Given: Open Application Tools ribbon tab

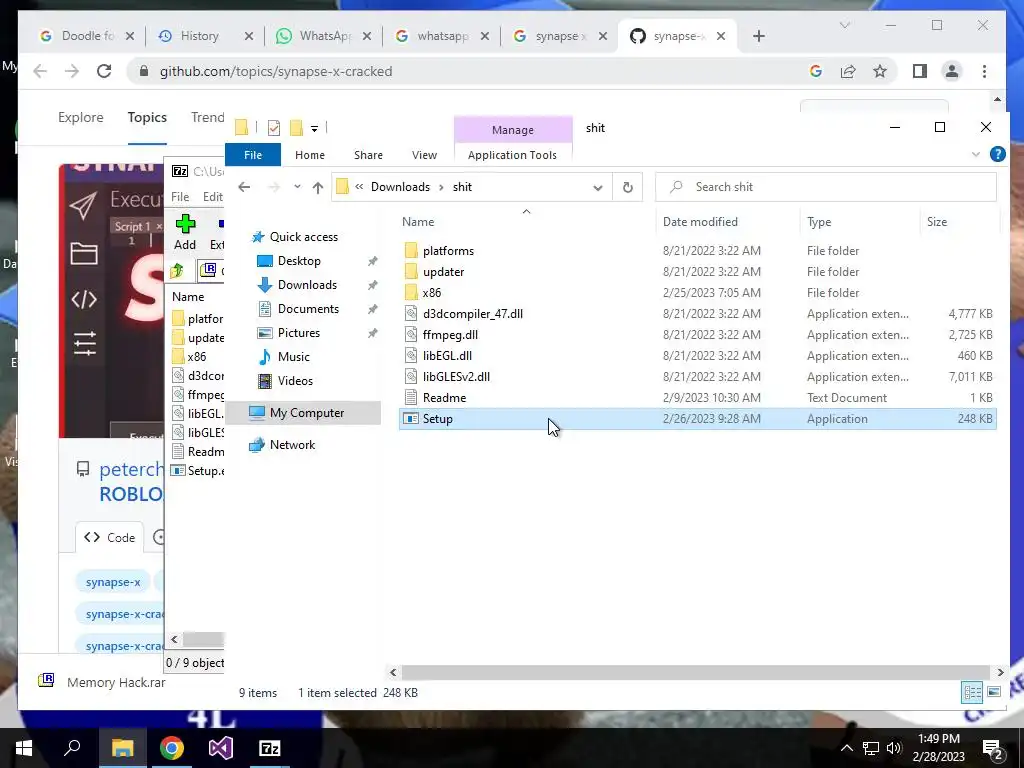Looking at the screenshot, I should pos(512,155).
